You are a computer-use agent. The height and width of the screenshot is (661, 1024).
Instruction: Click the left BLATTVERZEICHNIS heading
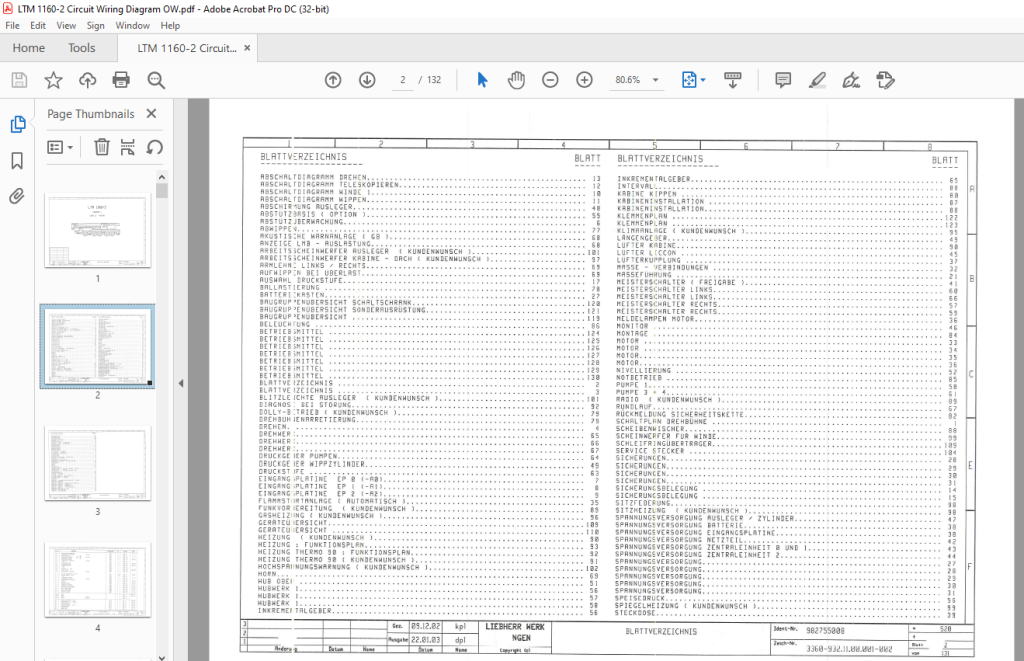[304, 157]
